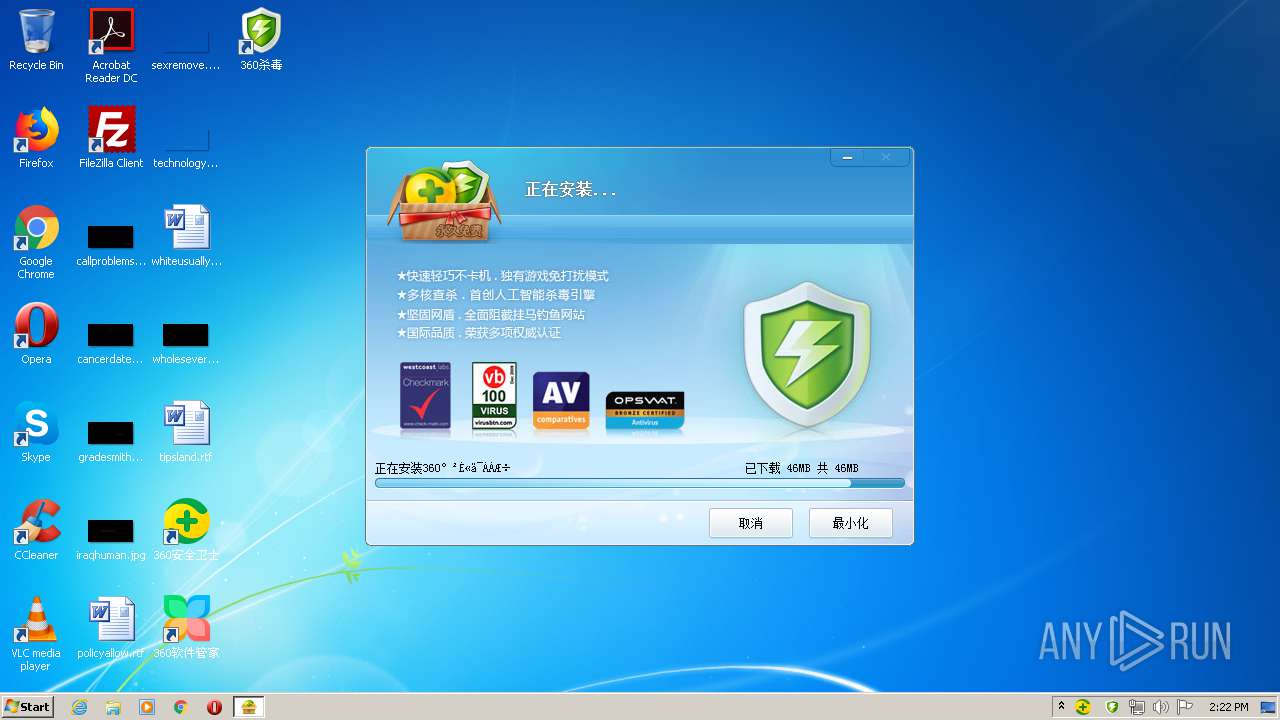This screenshot has height=720, width=1280.
Task: Select the whiteusually Word document
Action: pyautogui.click(x=186, y=236)
